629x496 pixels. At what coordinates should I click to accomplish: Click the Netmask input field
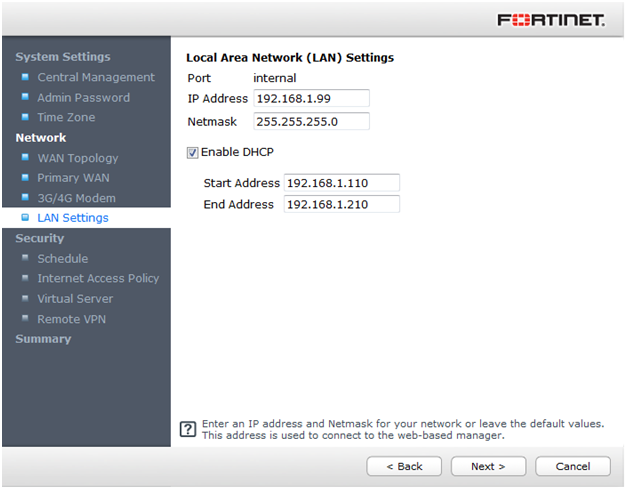pos(311,121)
